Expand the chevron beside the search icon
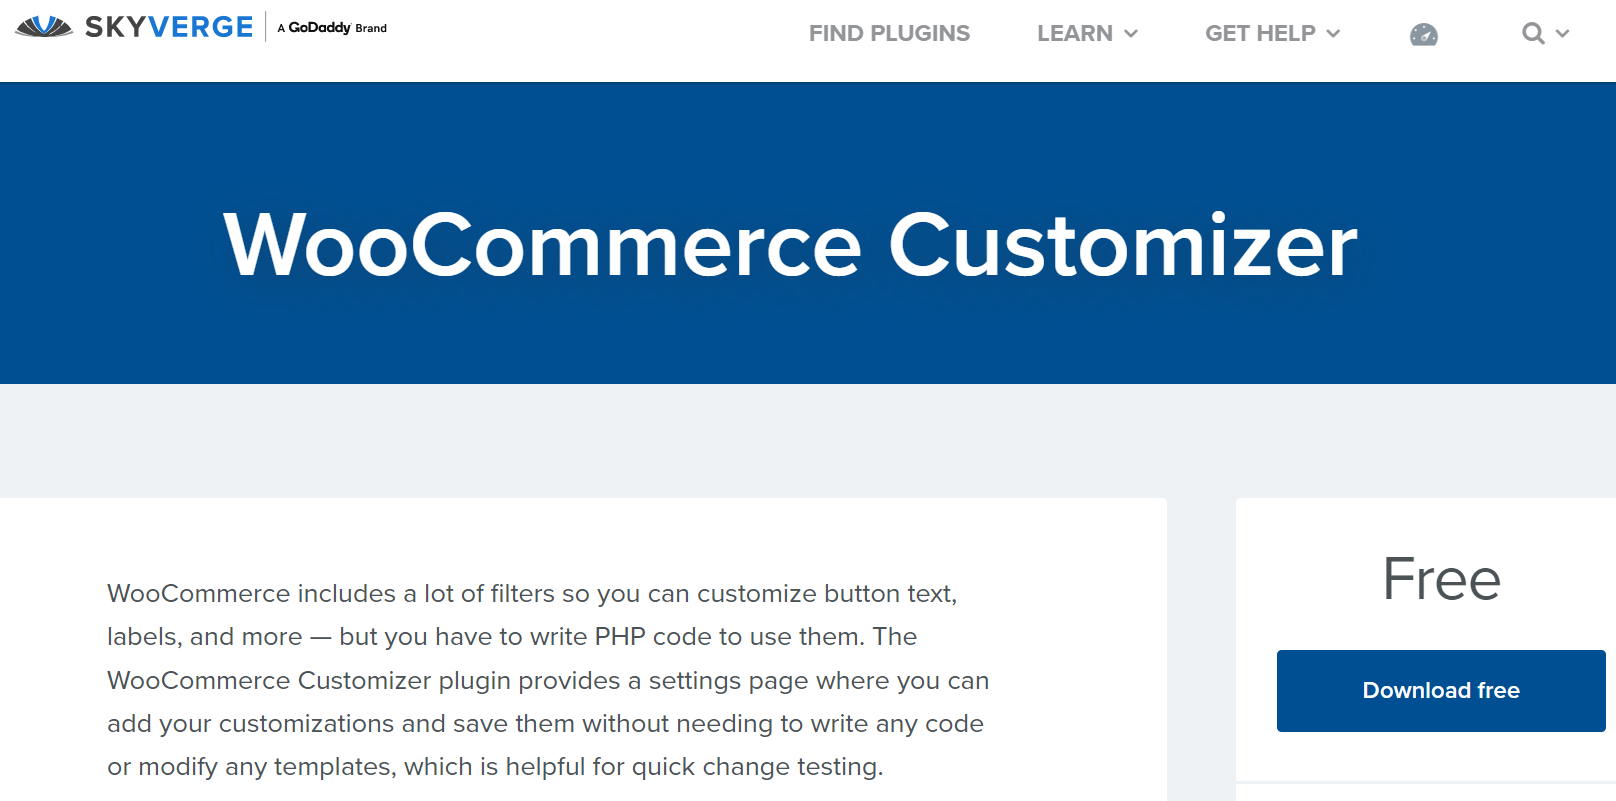 click(x=1562, y=34)
